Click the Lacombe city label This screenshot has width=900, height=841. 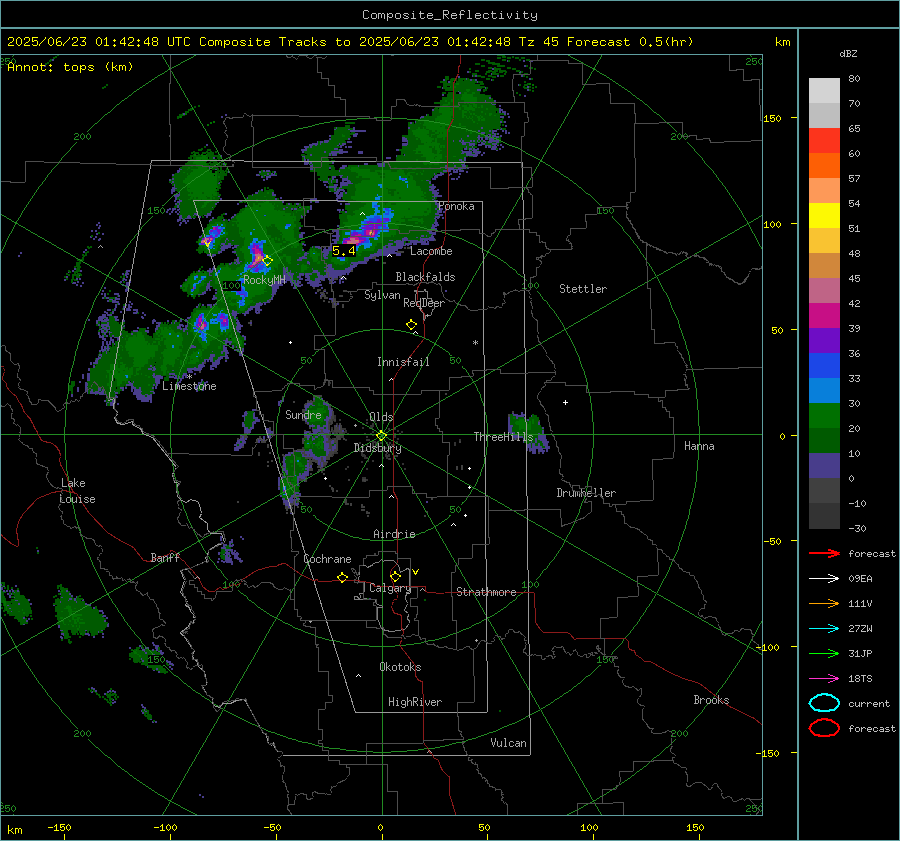coord(431,251)
